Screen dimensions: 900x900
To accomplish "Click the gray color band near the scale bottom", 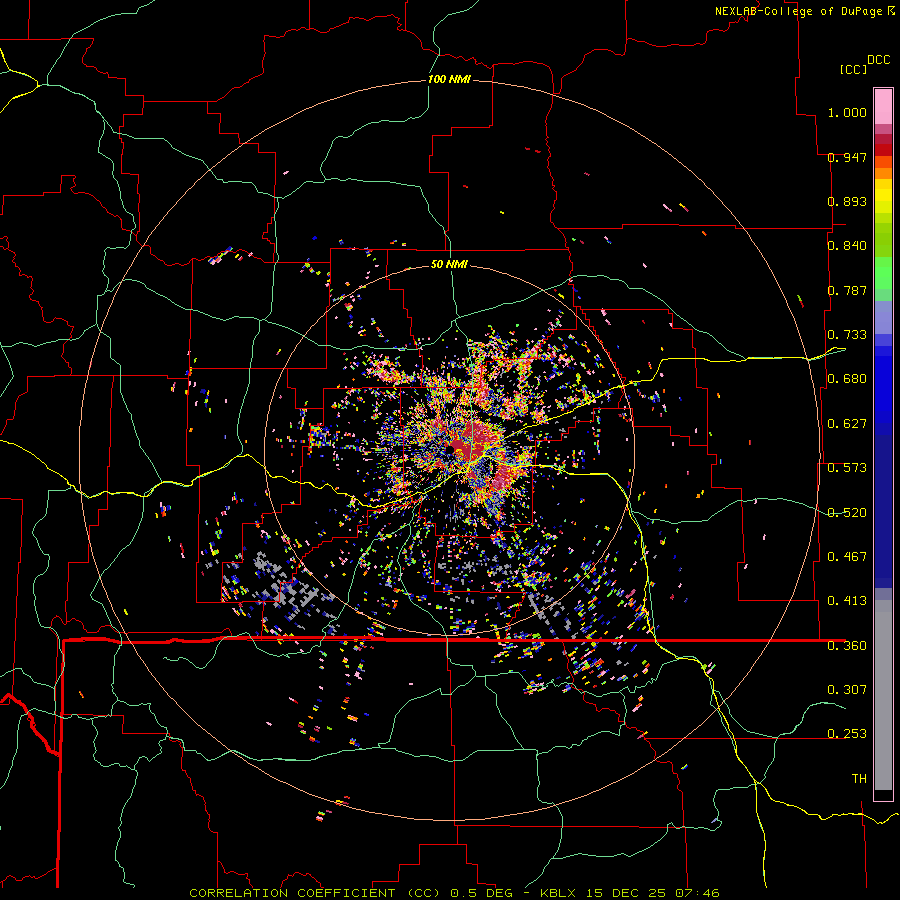I will pos(883,695).
